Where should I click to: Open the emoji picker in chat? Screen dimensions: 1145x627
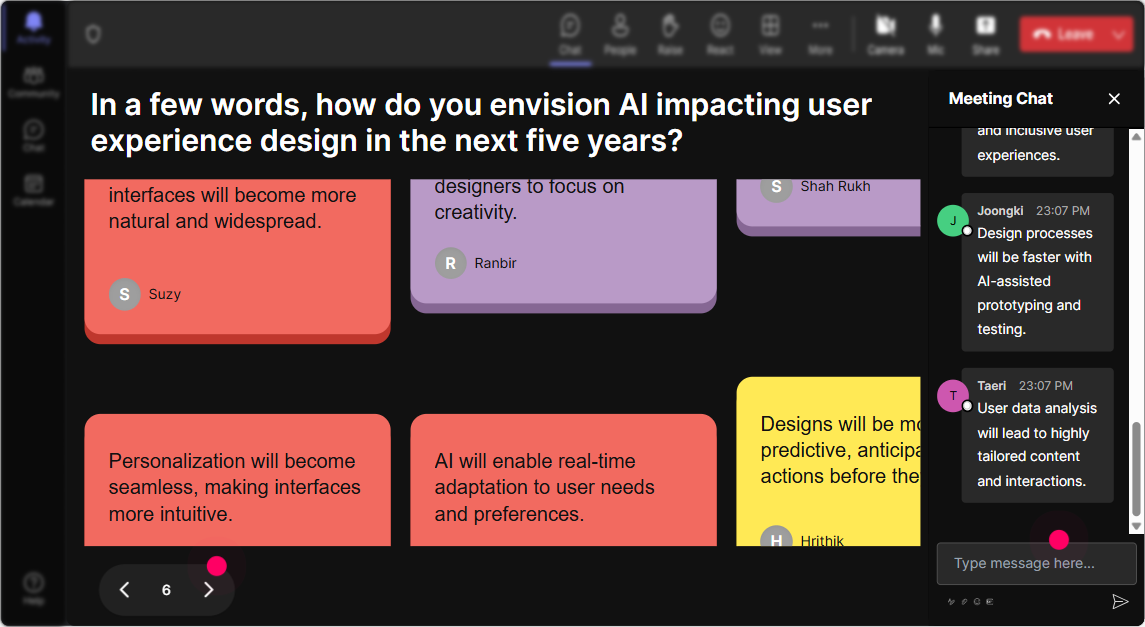[x=977, y=602]
